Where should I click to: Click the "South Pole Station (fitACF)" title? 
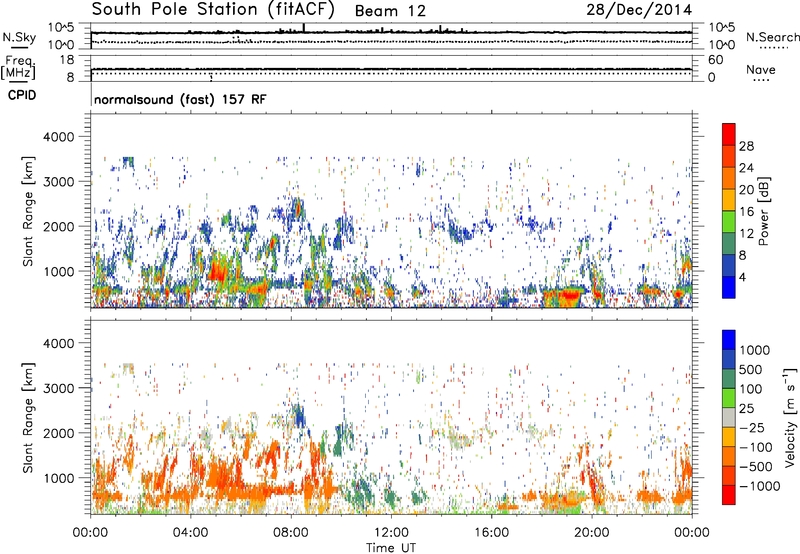[213, 9]
